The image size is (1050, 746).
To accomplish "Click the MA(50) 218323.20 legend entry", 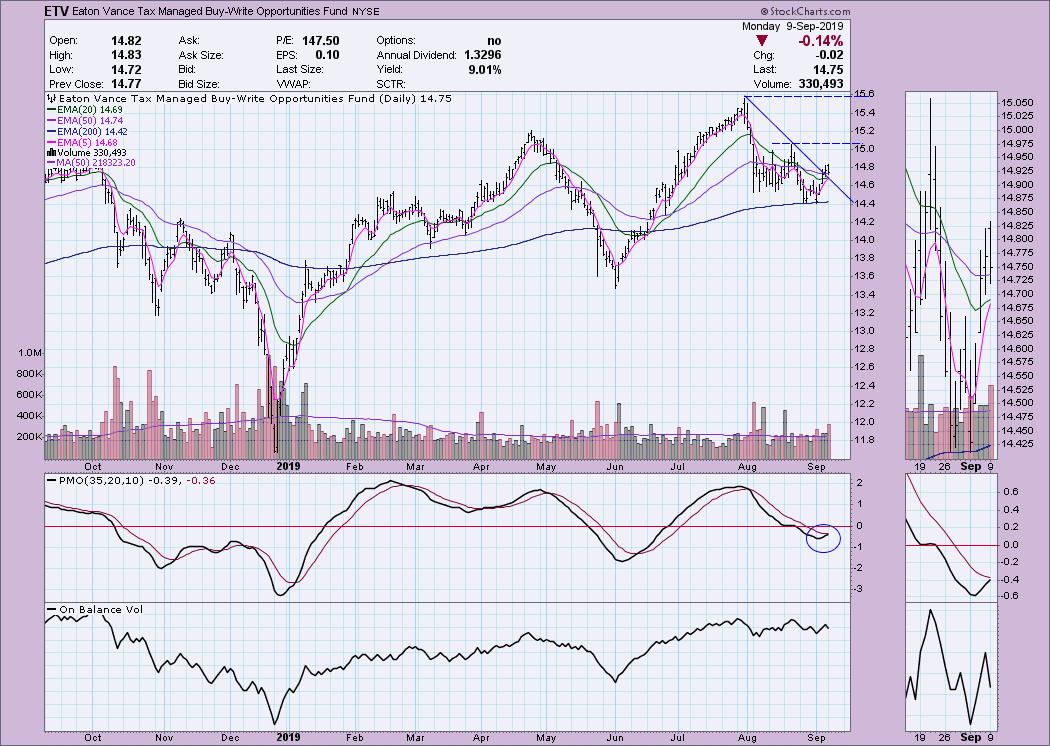I will pos(96,163).
